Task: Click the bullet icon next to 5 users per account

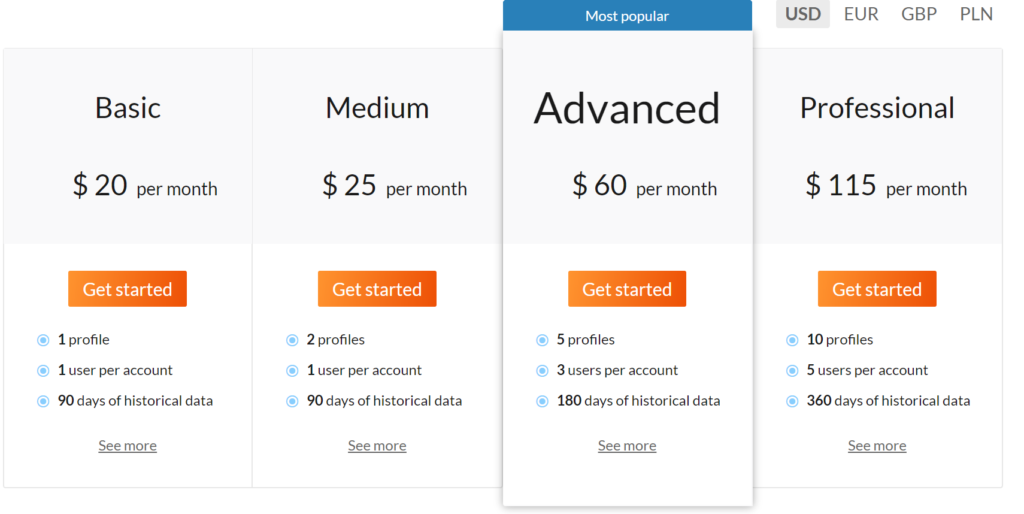Action: pyautogui.click(x=792, y=370)
